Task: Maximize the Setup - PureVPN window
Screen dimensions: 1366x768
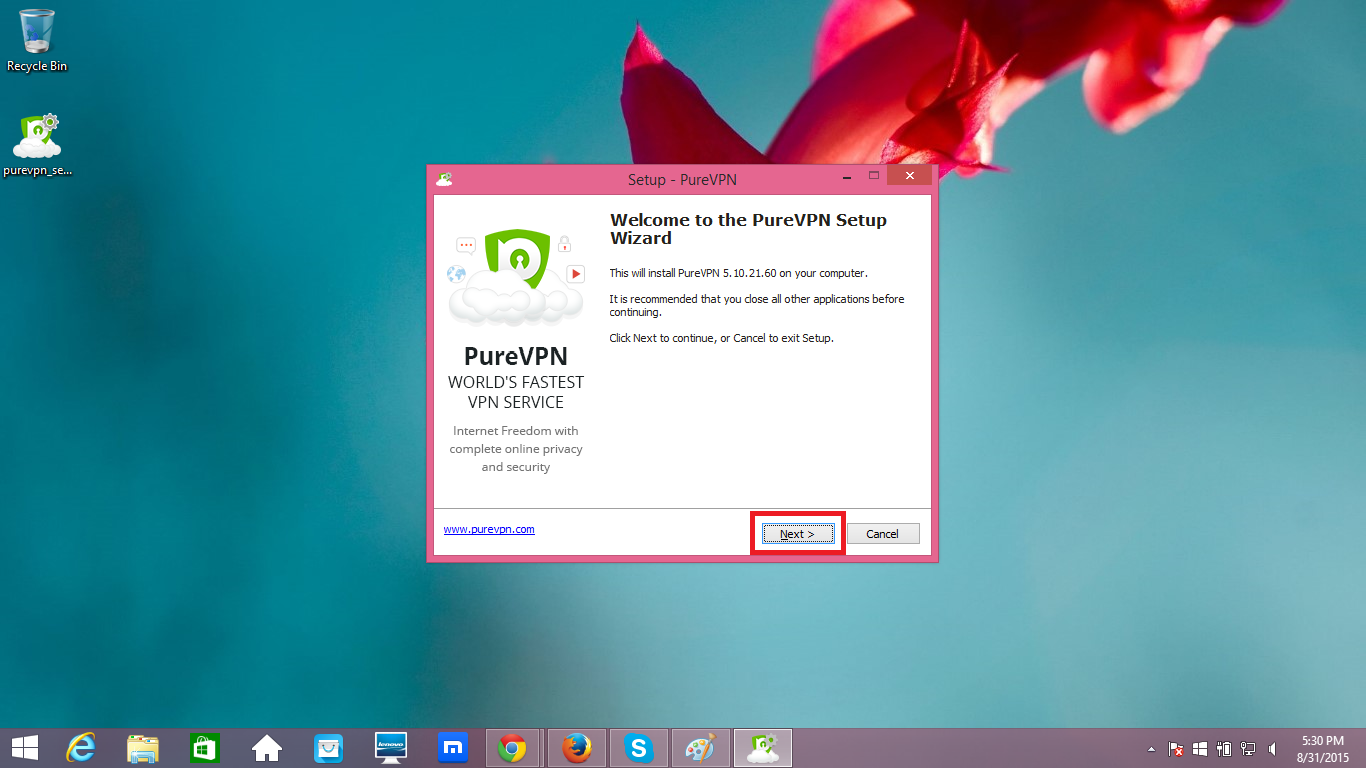Action: [873, 176]
